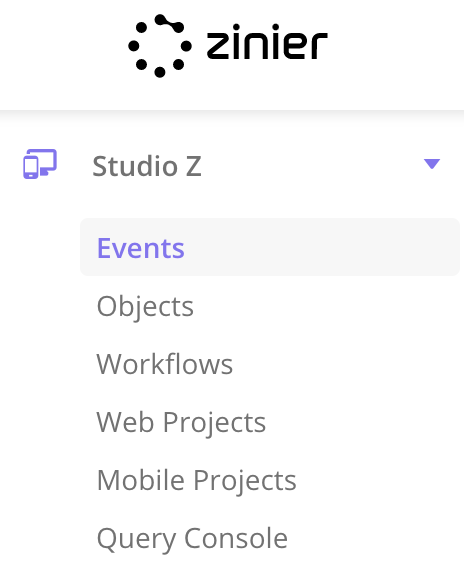Click the Studio Z heading label
The image size is (464, 572).
click(147, 166)
